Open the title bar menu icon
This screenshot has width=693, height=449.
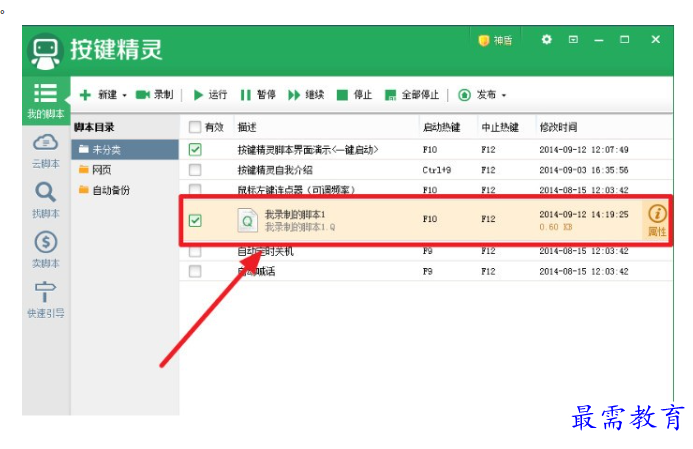[573, 40]
